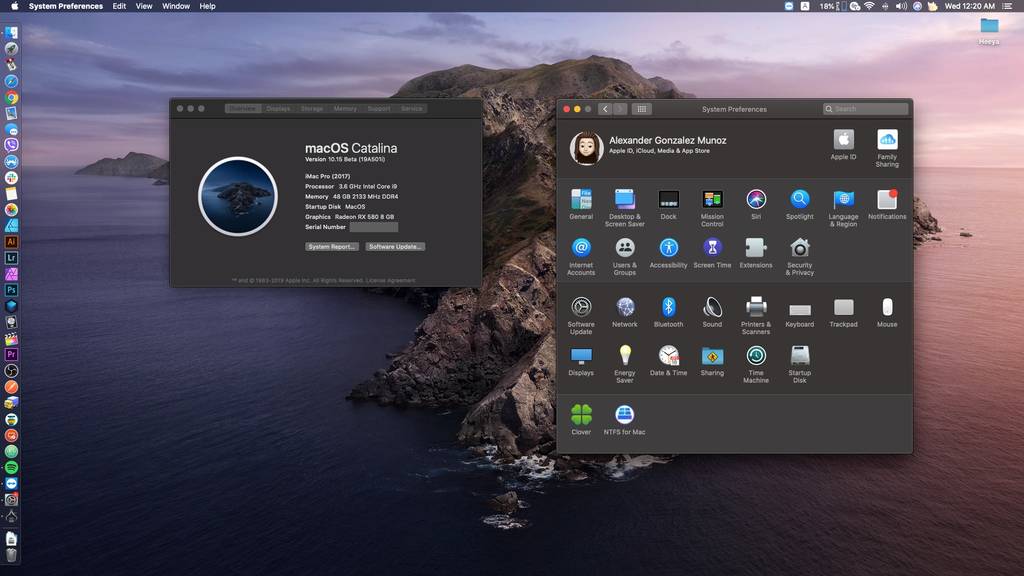Switch to Service tab in About window
This screenshot has width=1024, height=576.
click(x=411, y=108)
